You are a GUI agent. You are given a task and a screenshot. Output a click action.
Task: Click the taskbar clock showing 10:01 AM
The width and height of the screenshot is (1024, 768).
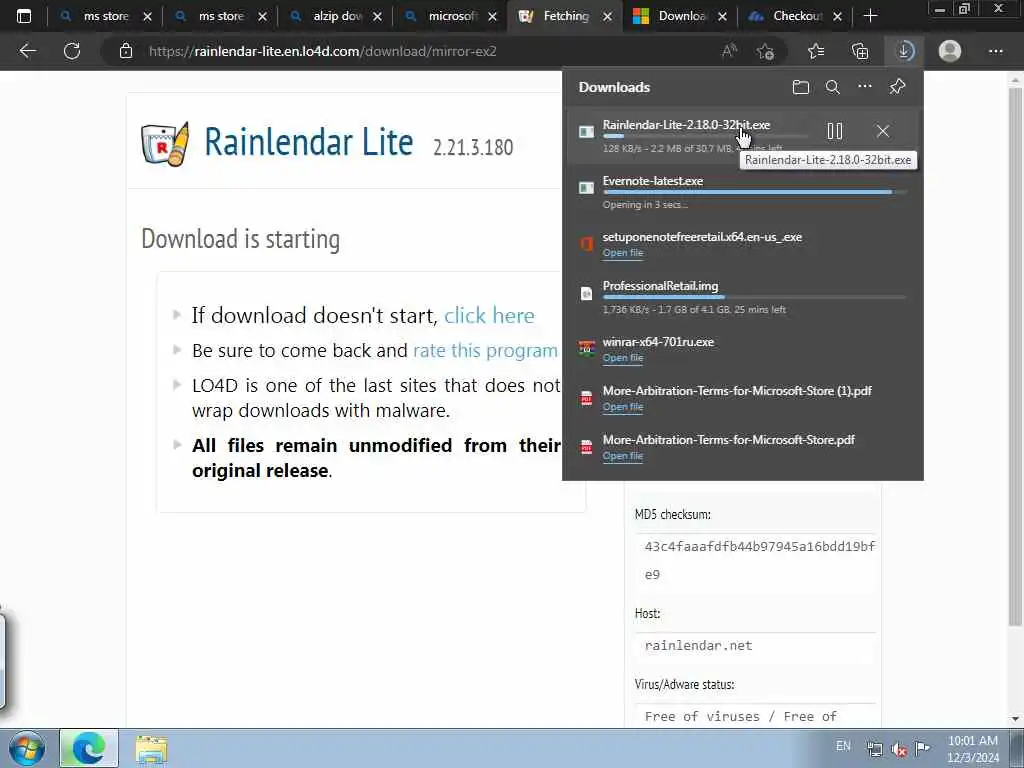[x=973, y=748]
